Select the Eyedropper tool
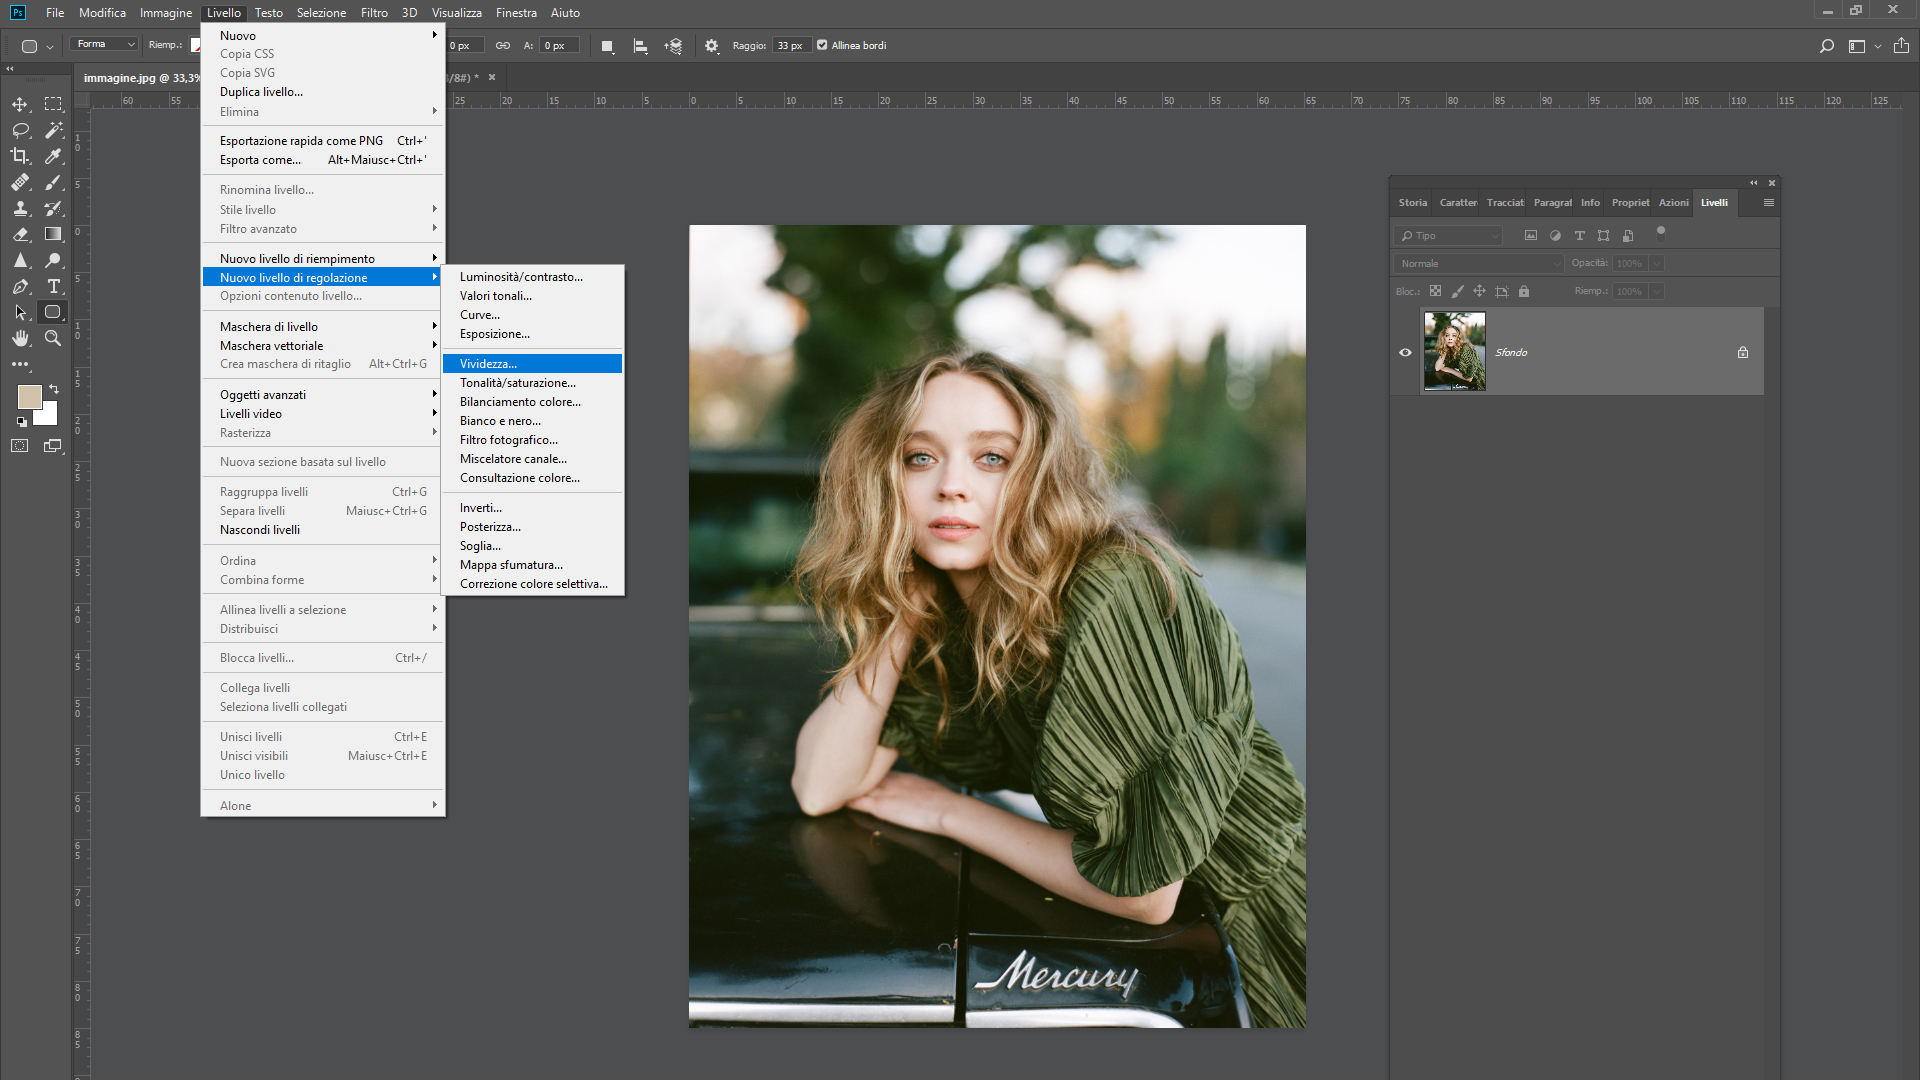Screen dimensions: 1920x1080 (53, 156)
